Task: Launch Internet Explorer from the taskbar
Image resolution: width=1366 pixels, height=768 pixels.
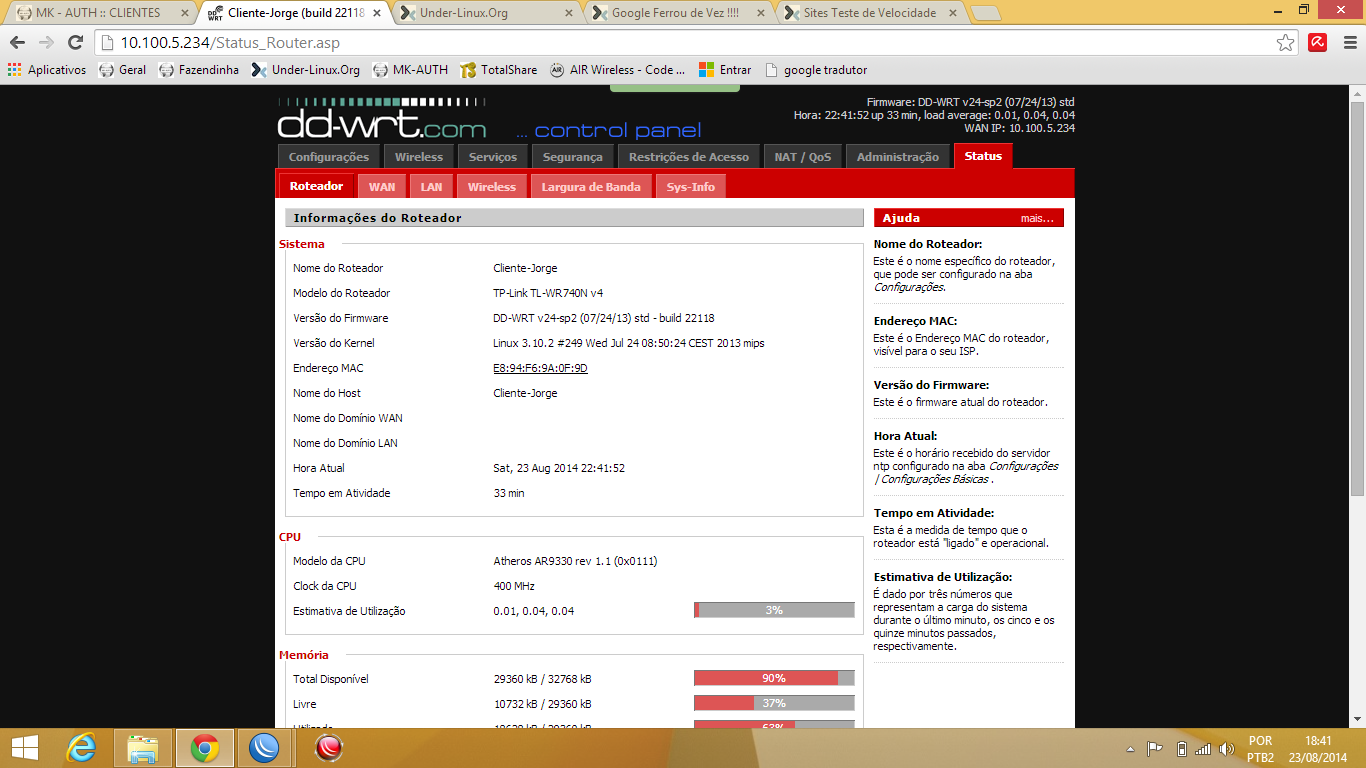Action: click(x=81, y=747)
